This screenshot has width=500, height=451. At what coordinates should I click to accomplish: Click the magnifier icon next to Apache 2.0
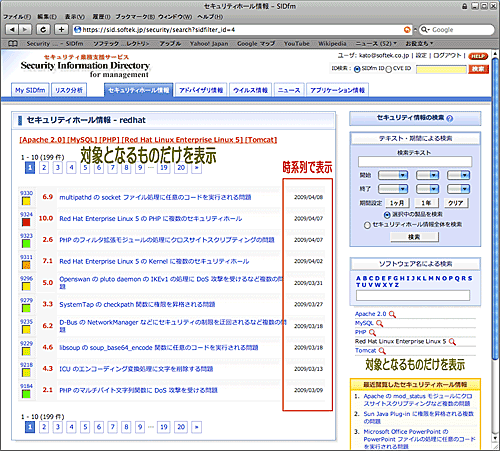click(x=392, y=314)
